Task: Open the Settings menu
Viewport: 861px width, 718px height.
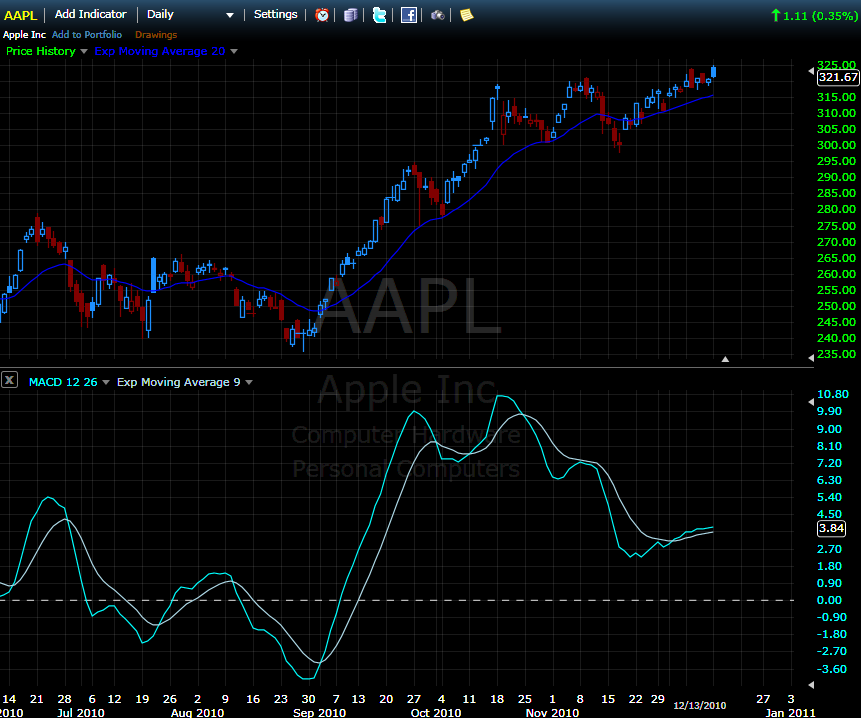Action: point(275,14)
